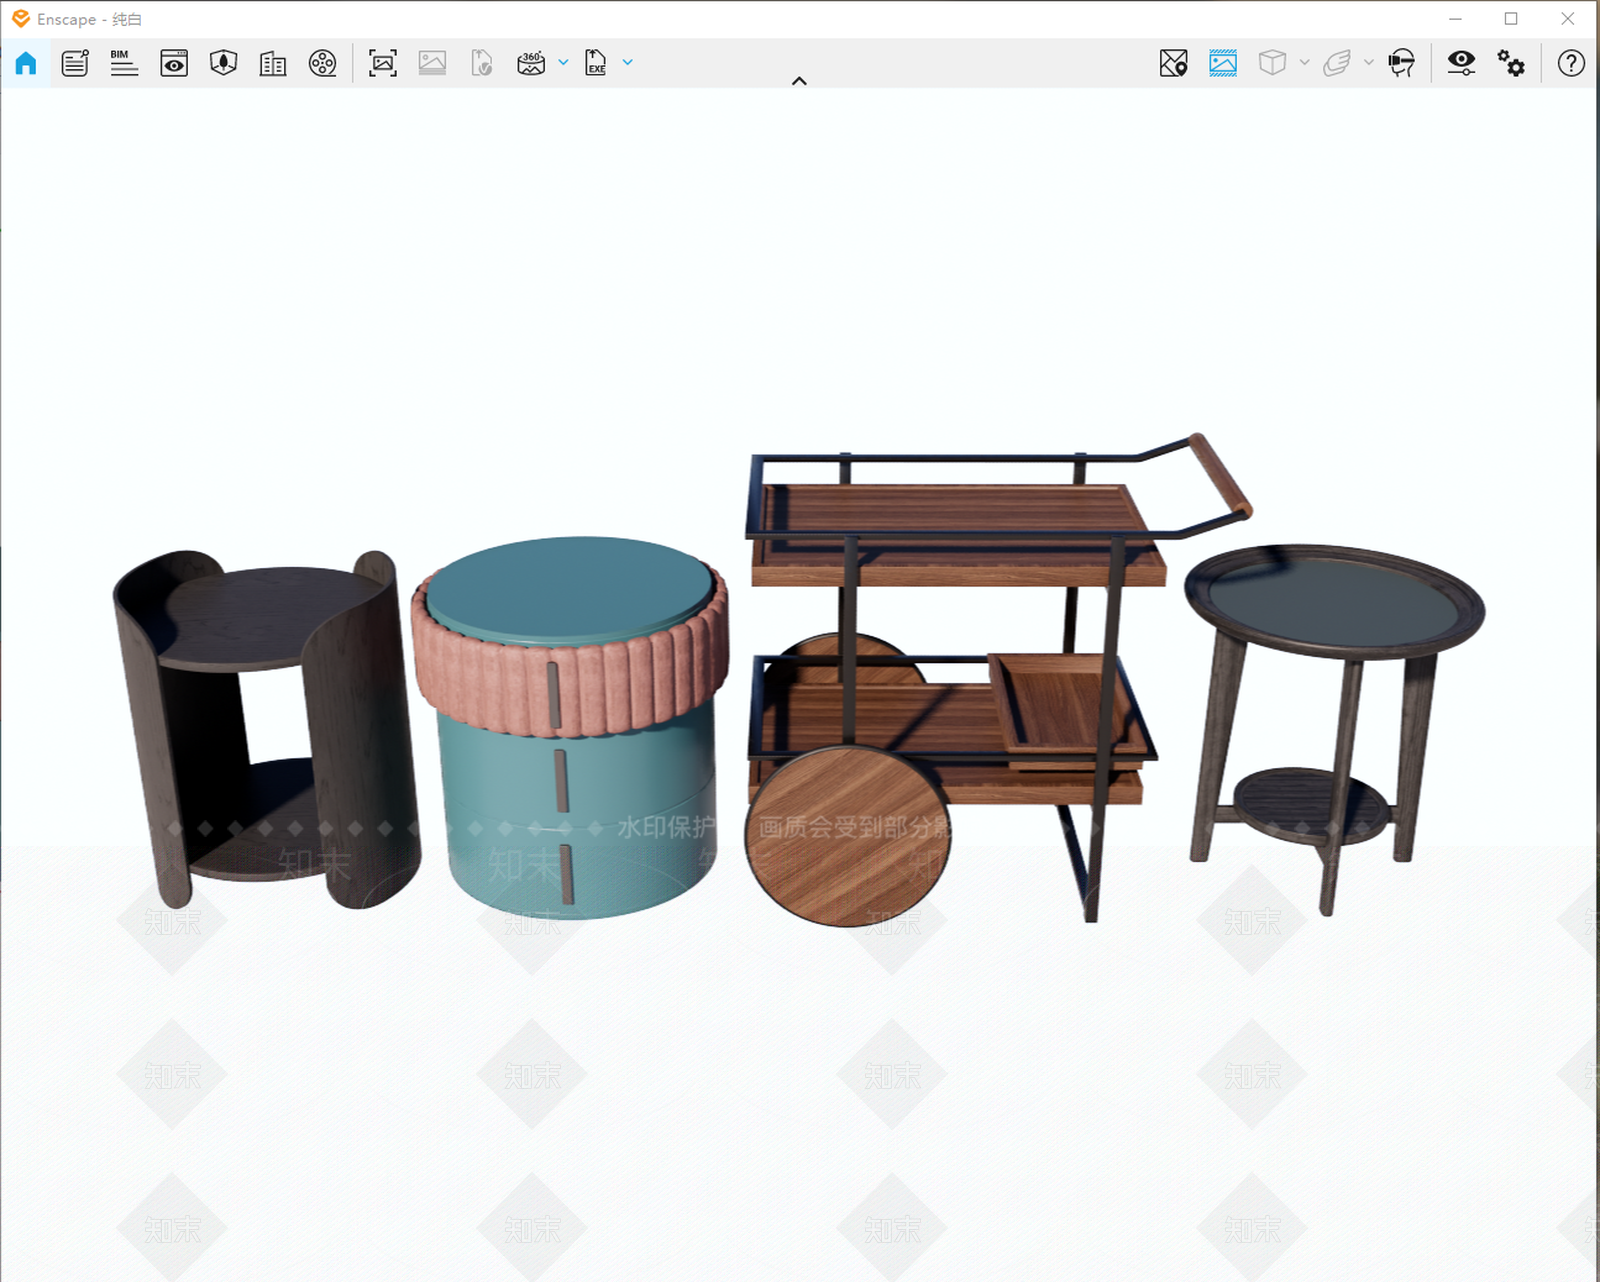The height and width of the screenshot is (1282, 1600).
Task: Open the minimap location icon
Action: click(1173, 63)
